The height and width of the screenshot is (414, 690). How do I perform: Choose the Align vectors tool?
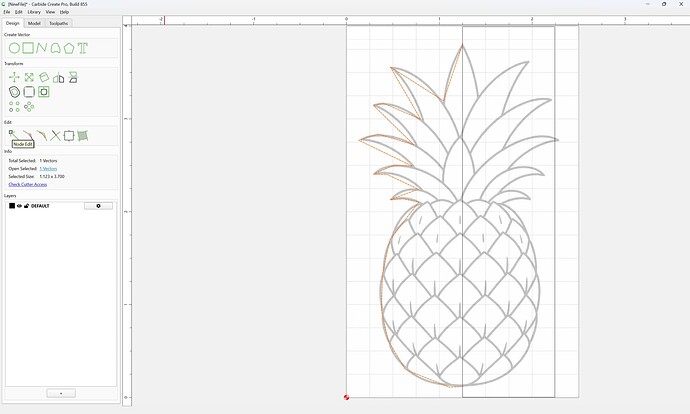tap(73, 77)
